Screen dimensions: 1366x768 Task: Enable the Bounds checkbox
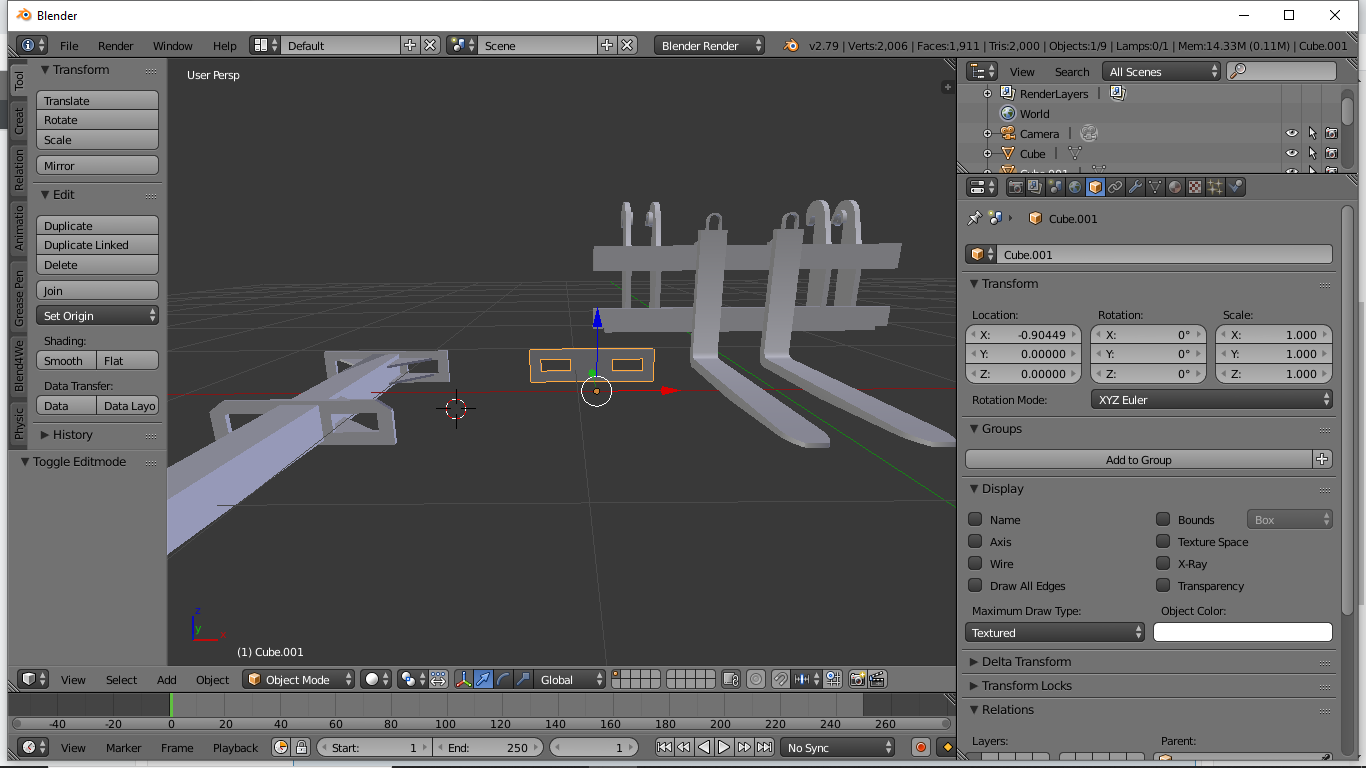(1163, 519)
